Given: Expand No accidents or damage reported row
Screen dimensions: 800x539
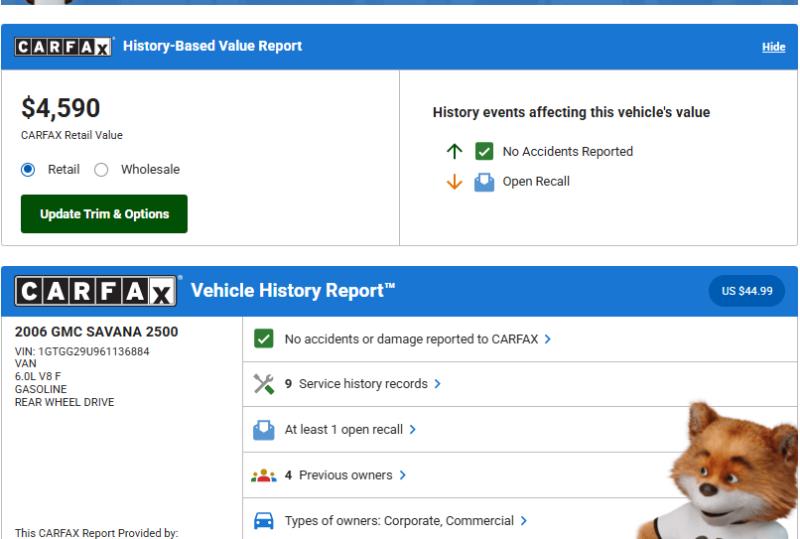Looking at the screenshot, I should (x=417, y=339).
